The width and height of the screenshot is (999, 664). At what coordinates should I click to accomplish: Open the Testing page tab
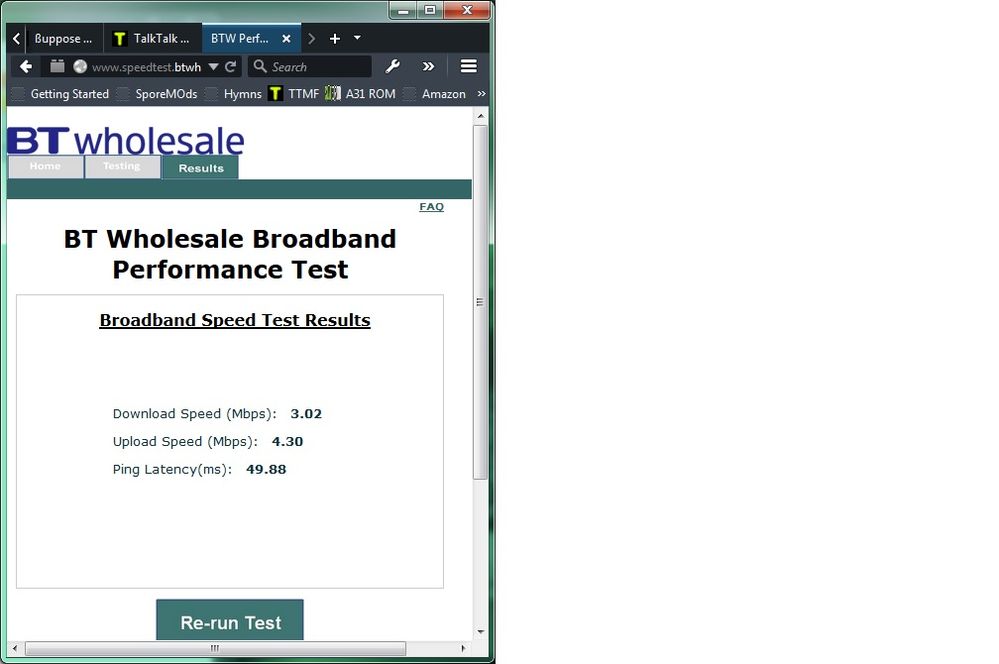(122, 166)
